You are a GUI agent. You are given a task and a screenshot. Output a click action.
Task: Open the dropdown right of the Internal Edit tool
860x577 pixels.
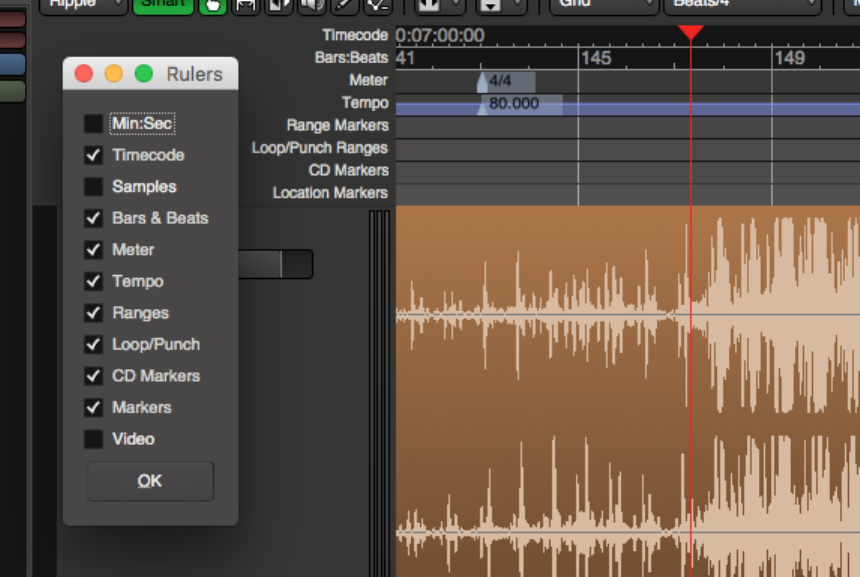pos(440,5)
